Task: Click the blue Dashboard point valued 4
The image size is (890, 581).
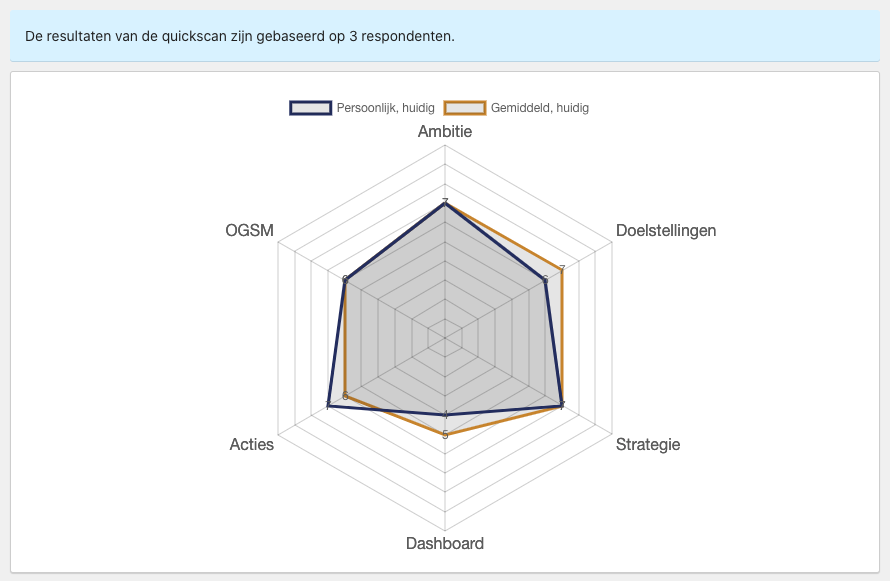Action: coord(445,415)
